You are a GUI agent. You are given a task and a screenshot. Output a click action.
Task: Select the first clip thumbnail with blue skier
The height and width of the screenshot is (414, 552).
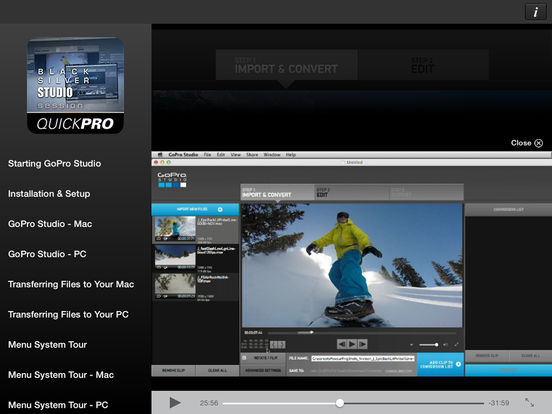[175, 228]
